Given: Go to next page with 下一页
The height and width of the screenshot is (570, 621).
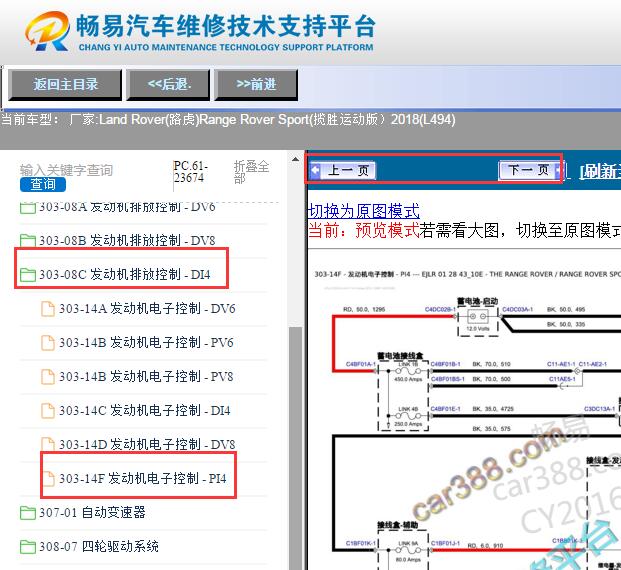Looking at the screenshot, I should [531, 170].
